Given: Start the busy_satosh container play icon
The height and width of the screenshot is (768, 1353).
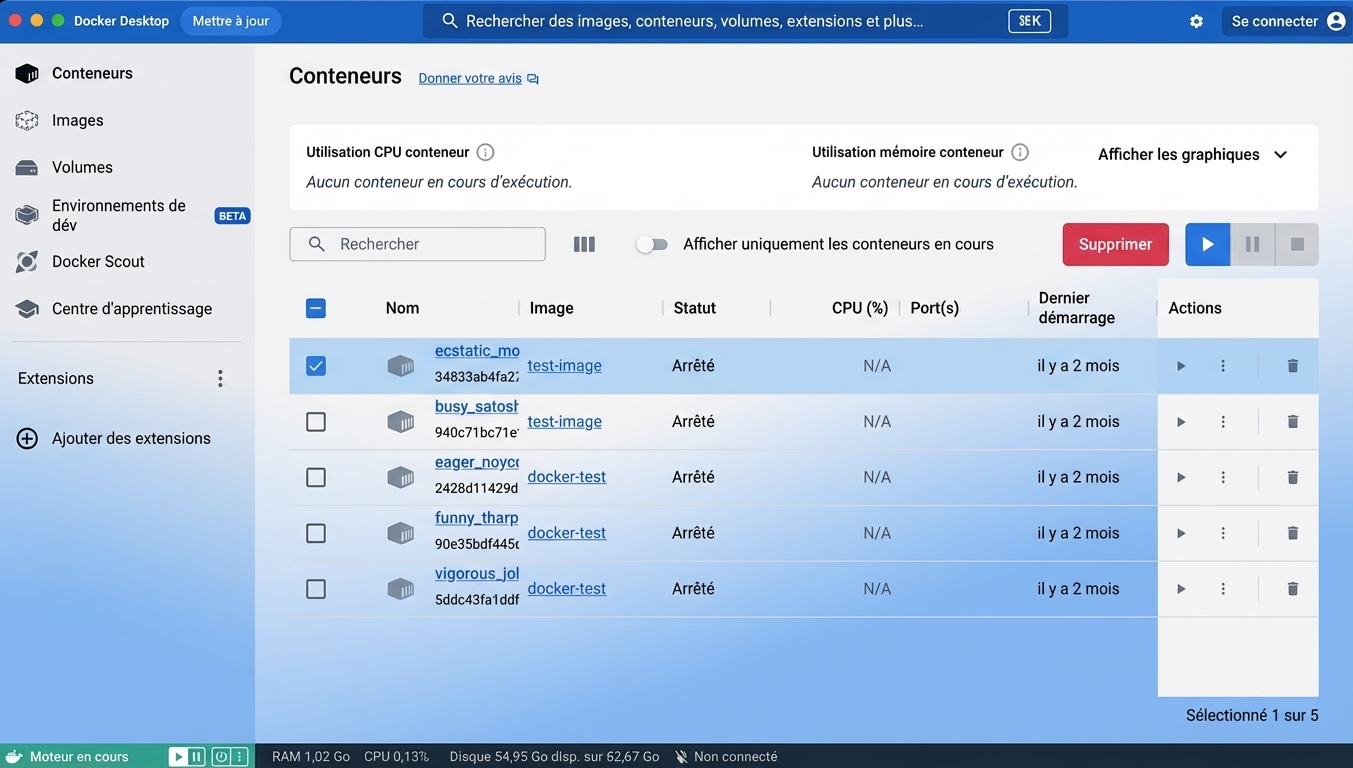Looking at the screenshot, I should [x=1181, y=422].
